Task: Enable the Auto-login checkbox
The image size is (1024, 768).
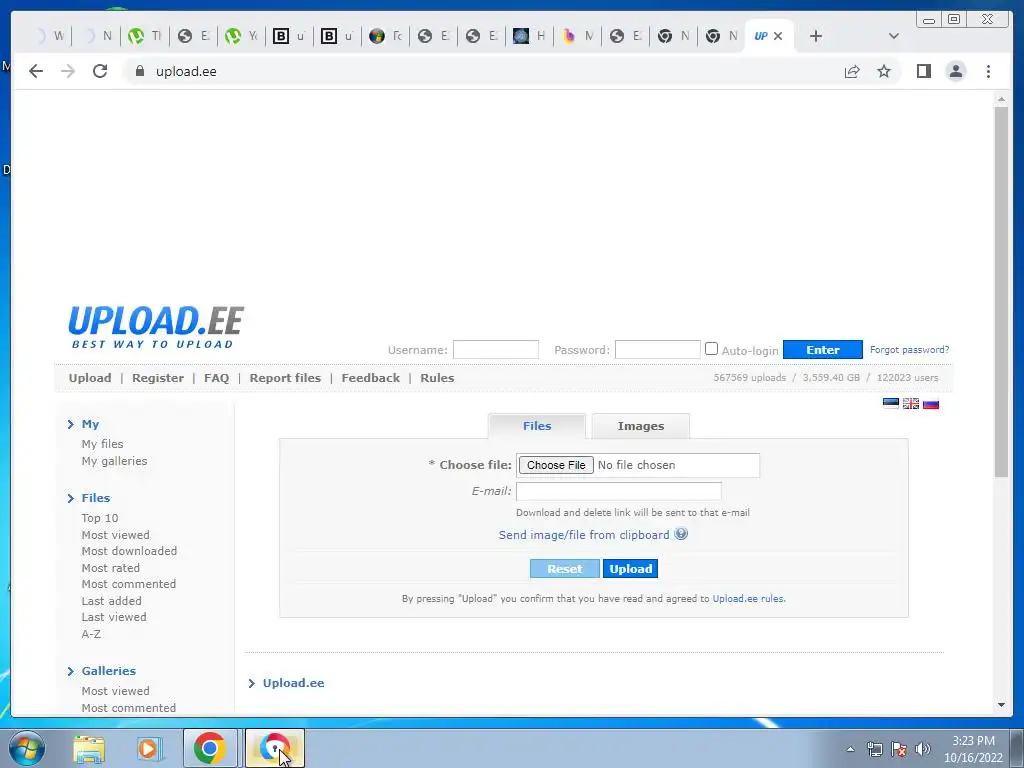Action: tap(711, 349)
